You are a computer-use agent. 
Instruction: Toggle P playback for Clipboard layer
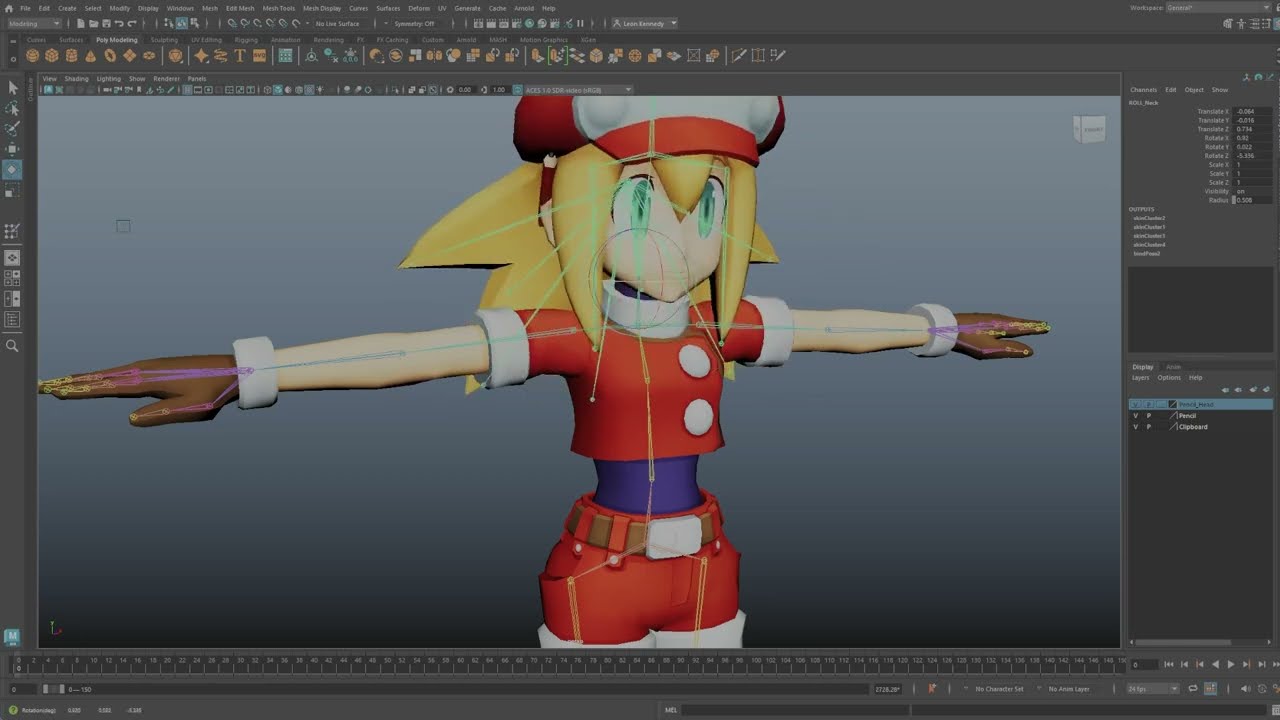tap(1148, 427)
